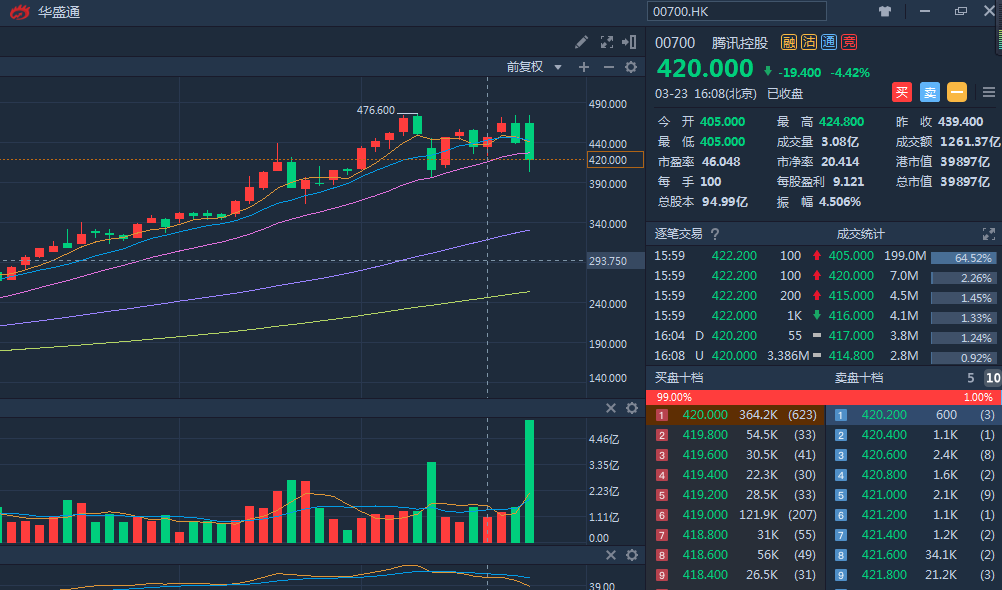
Task: Switch to the 成交统计 tab
Action: tap(860, 234)
